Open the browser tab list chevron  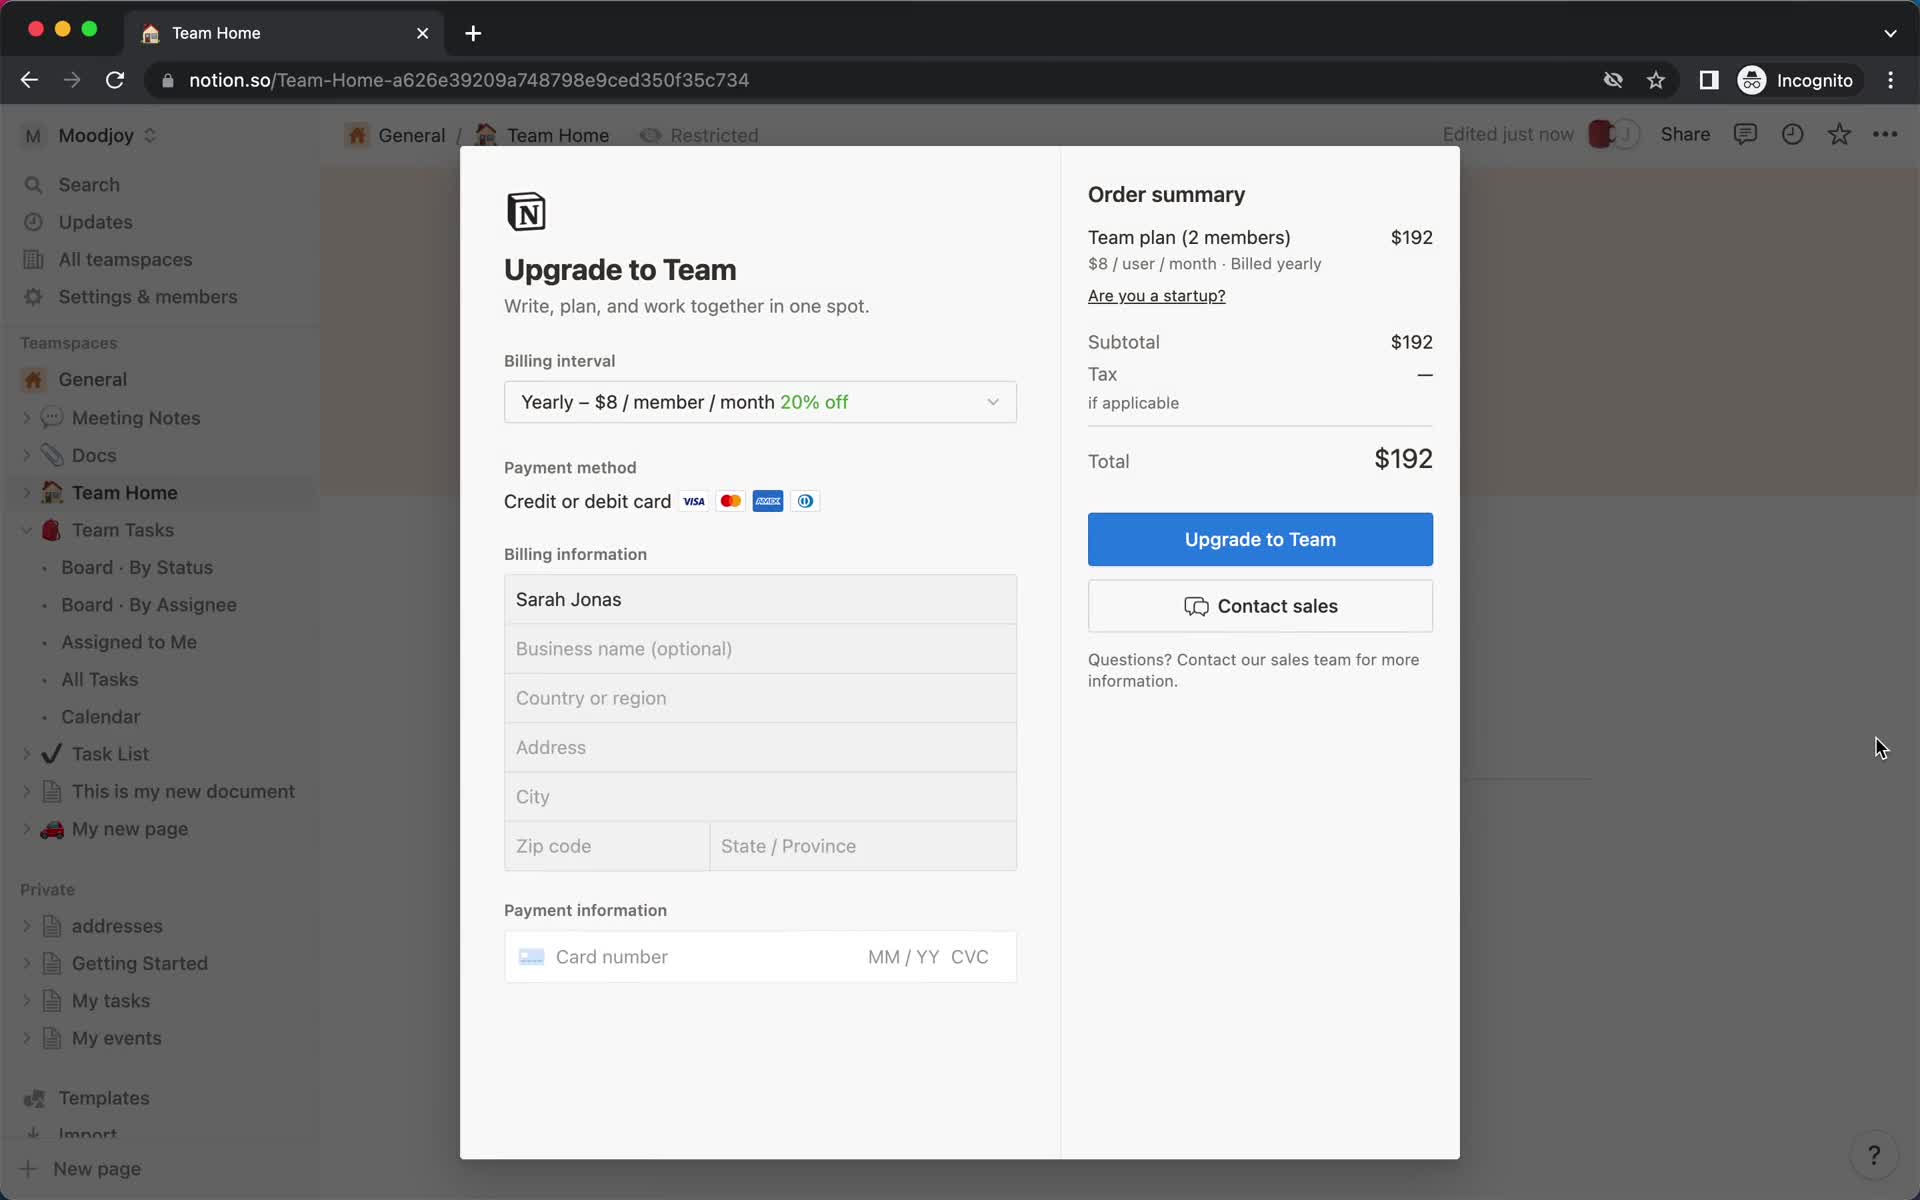(1890, 33)
